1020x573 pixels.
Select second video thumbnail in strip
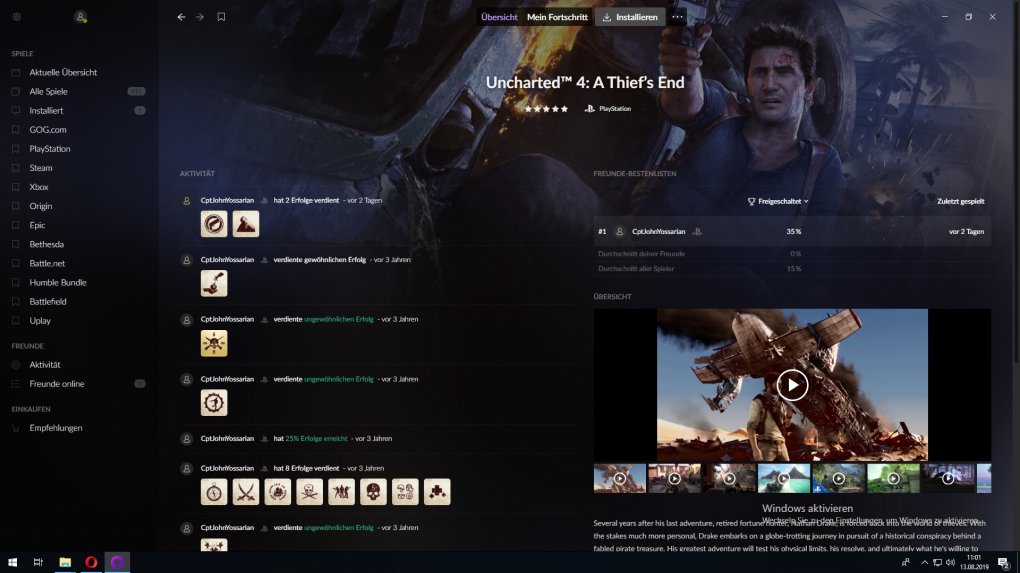pos(675,479)
